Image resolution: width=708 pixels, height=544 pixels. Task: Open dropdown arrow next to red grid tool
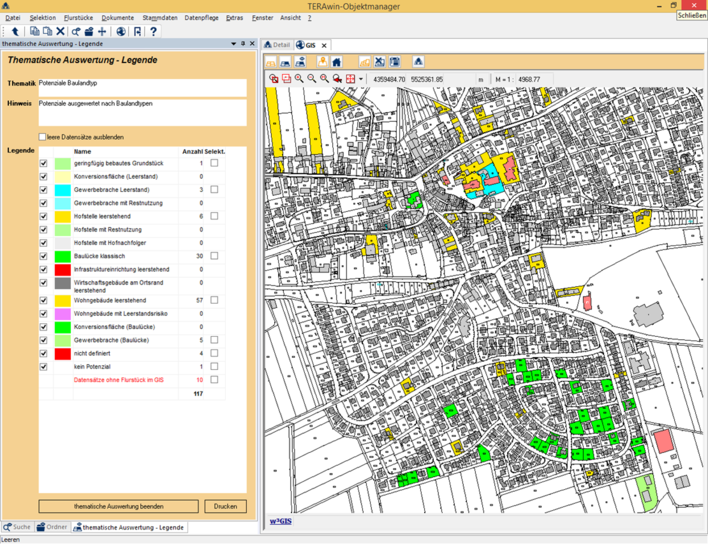(x=361, y=79)
